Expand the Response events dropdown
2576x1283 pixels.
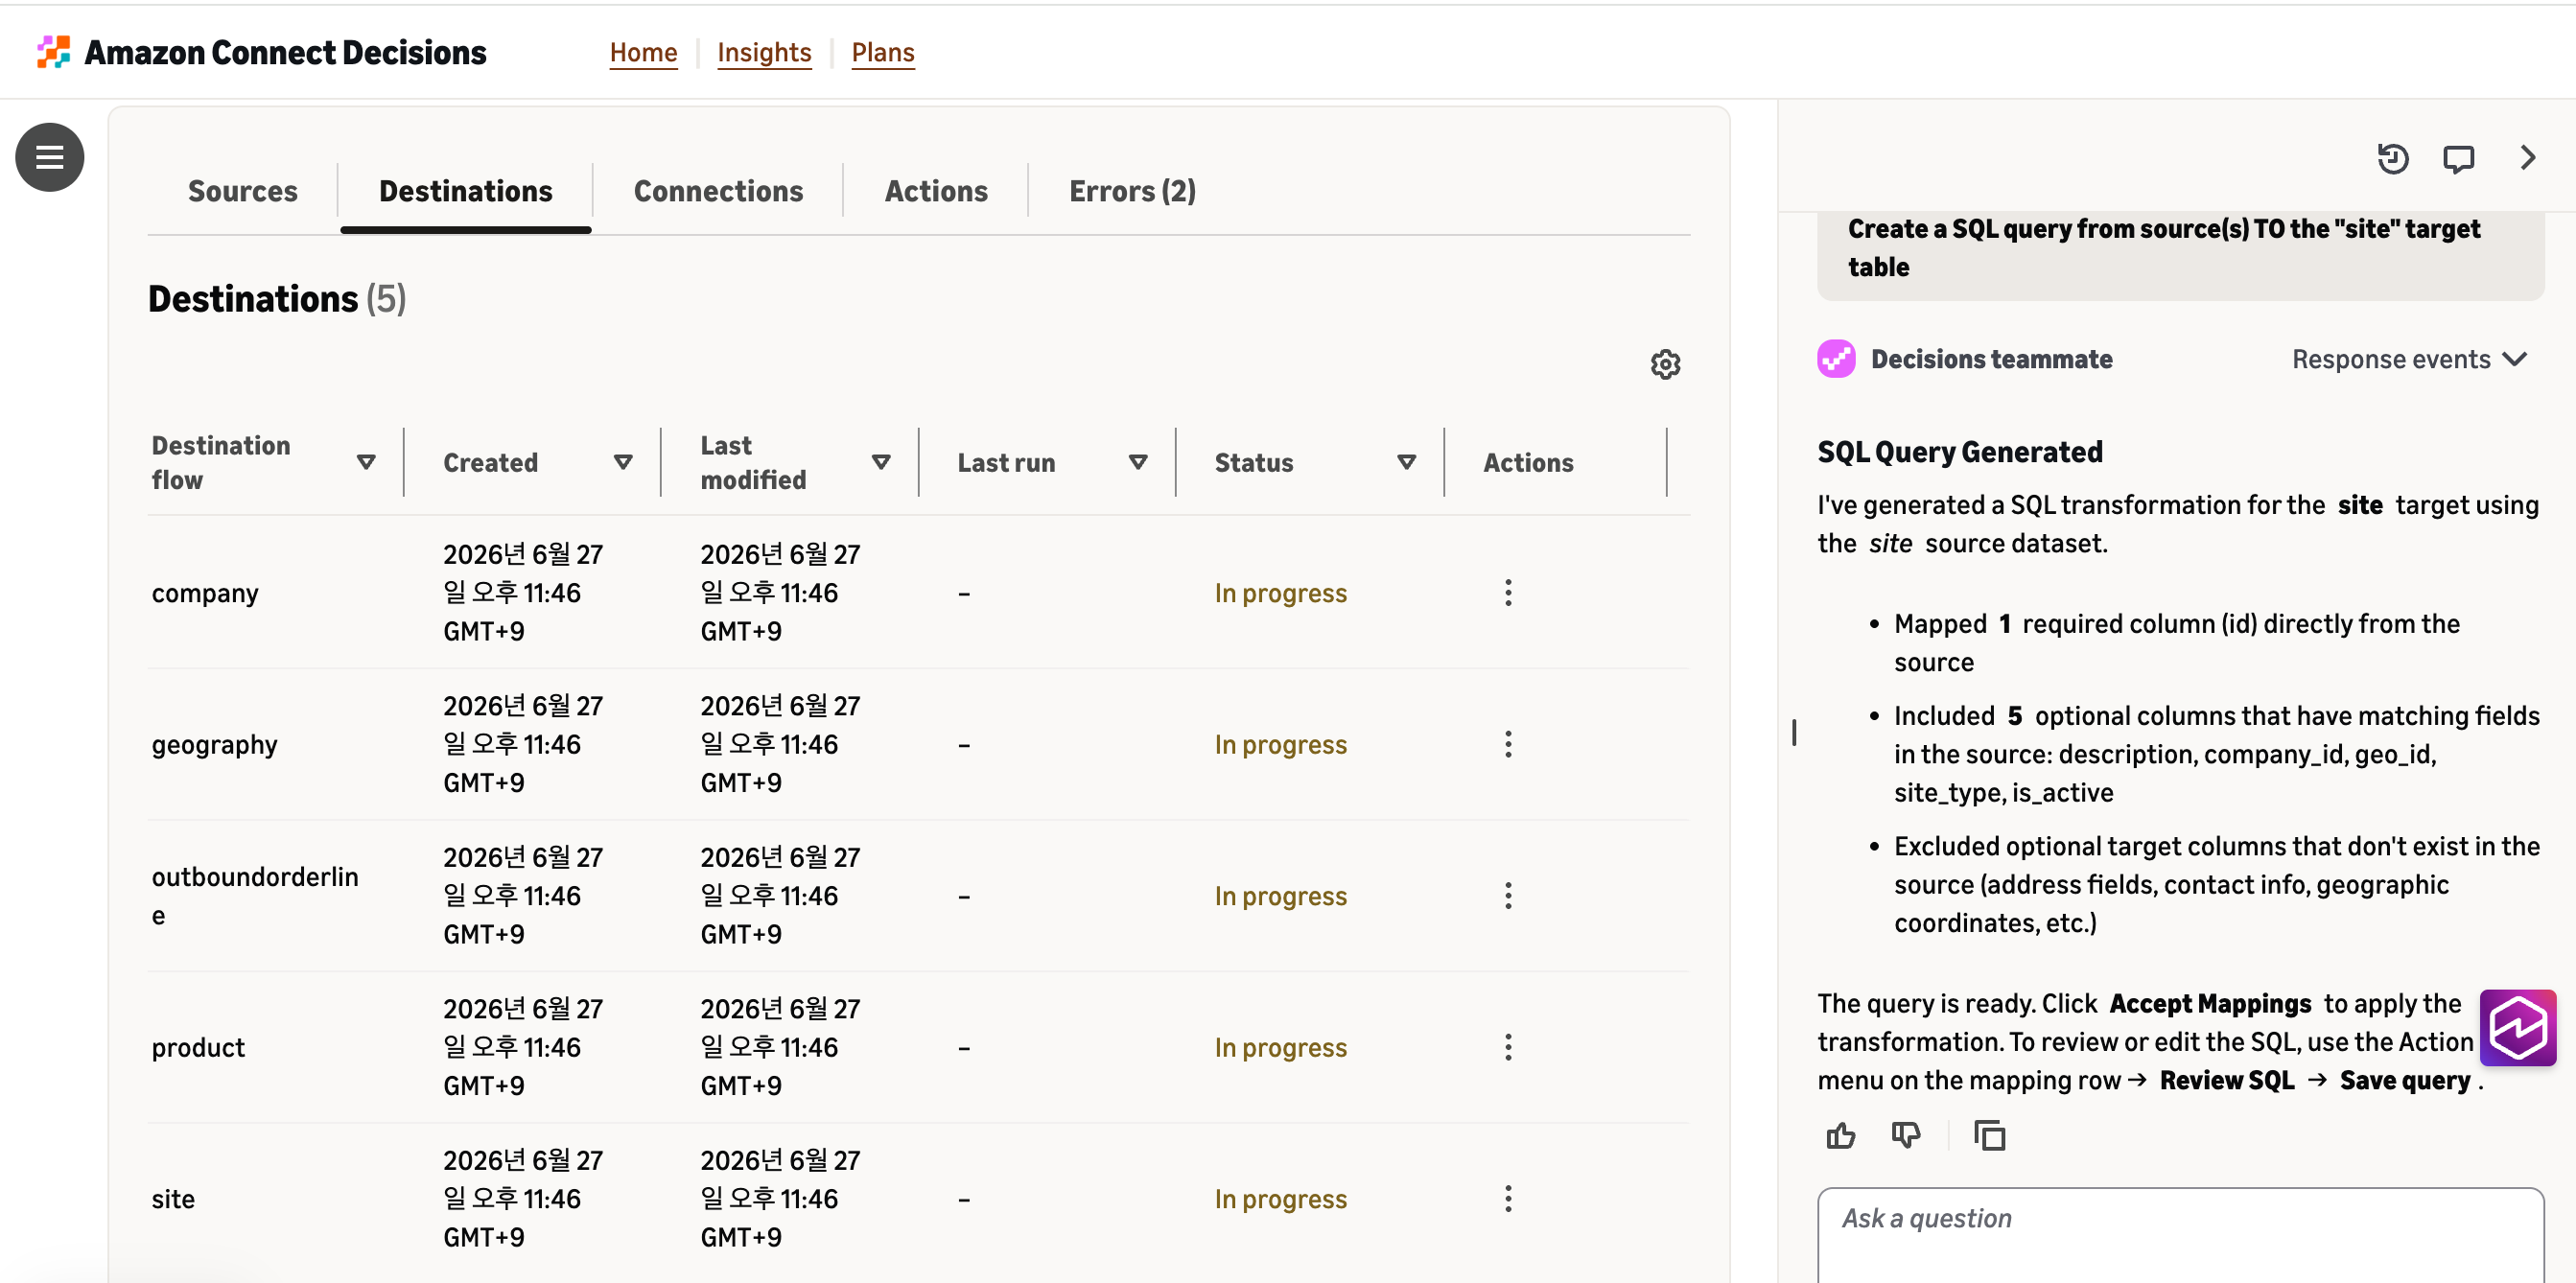[x=2410, y=359]
